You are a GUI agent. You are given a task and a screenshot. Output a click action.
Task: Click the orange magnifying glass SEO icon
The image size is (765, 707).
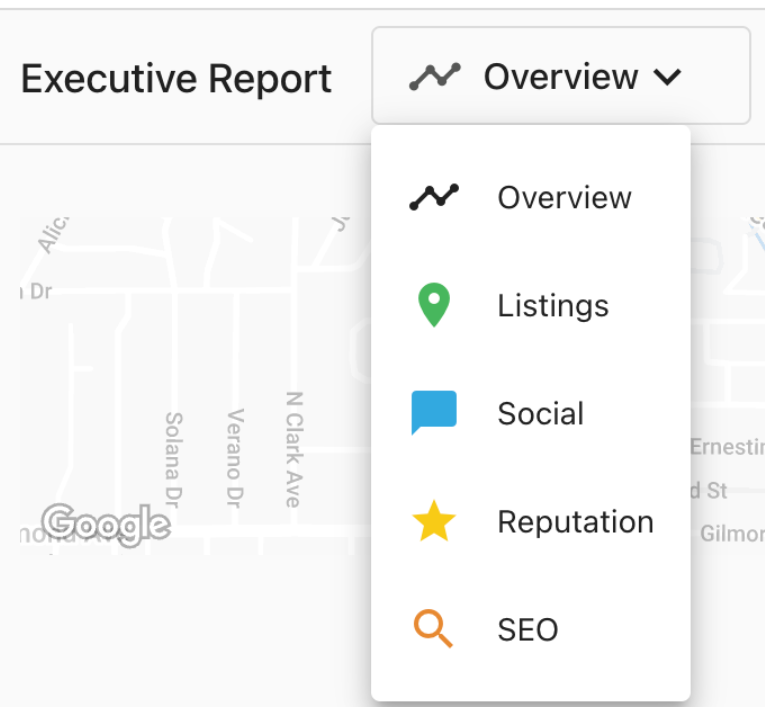[434, 629]
